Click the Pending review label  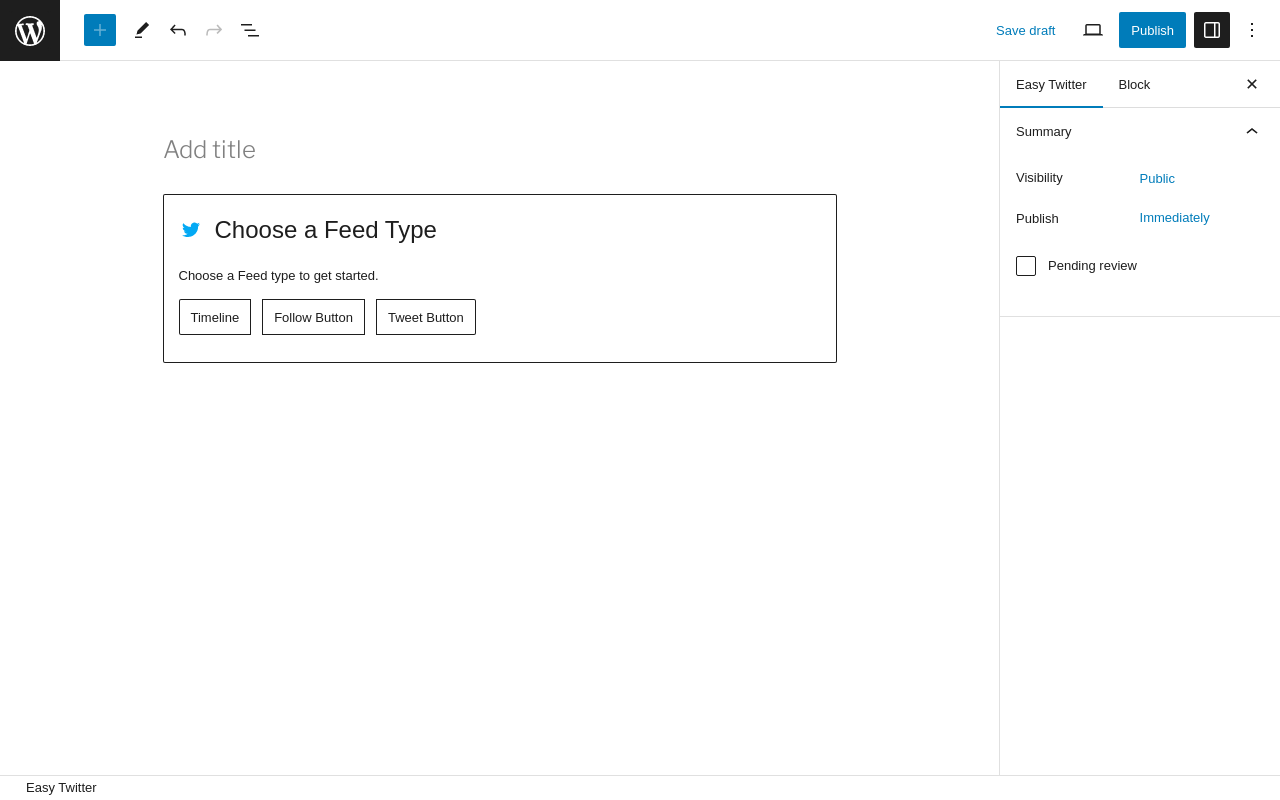(x=1092, y=266)
